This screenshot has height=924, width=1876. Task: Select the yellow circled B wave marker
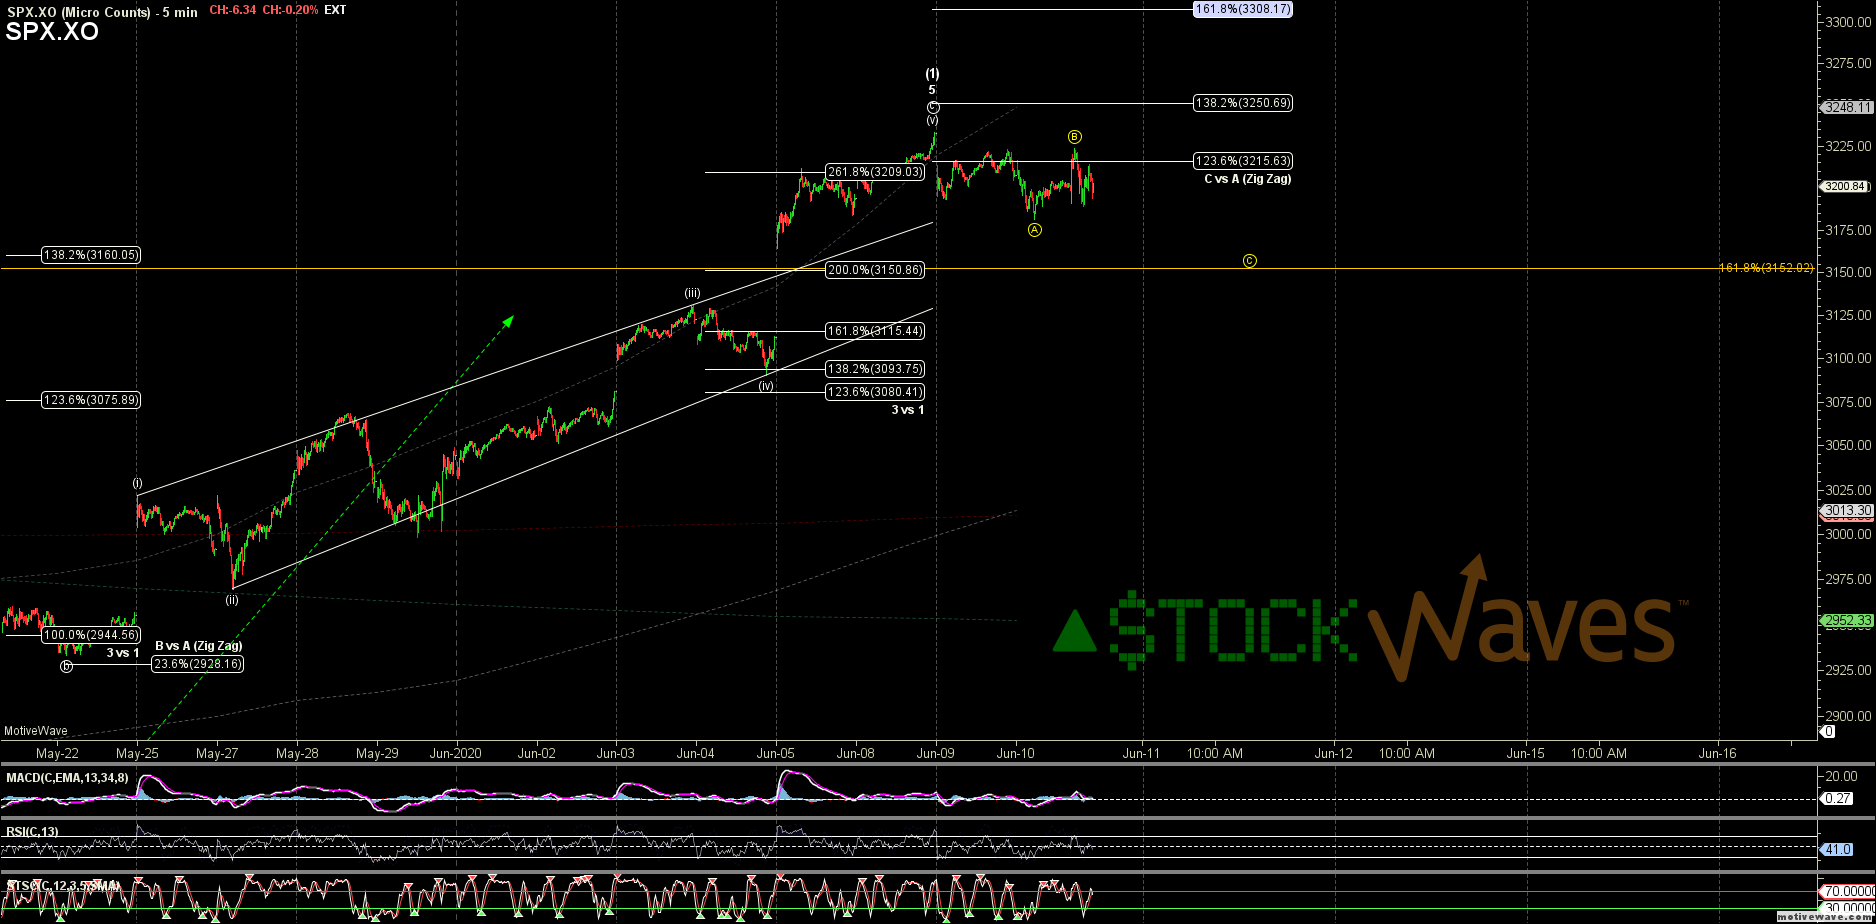(x=1074, y=137)
